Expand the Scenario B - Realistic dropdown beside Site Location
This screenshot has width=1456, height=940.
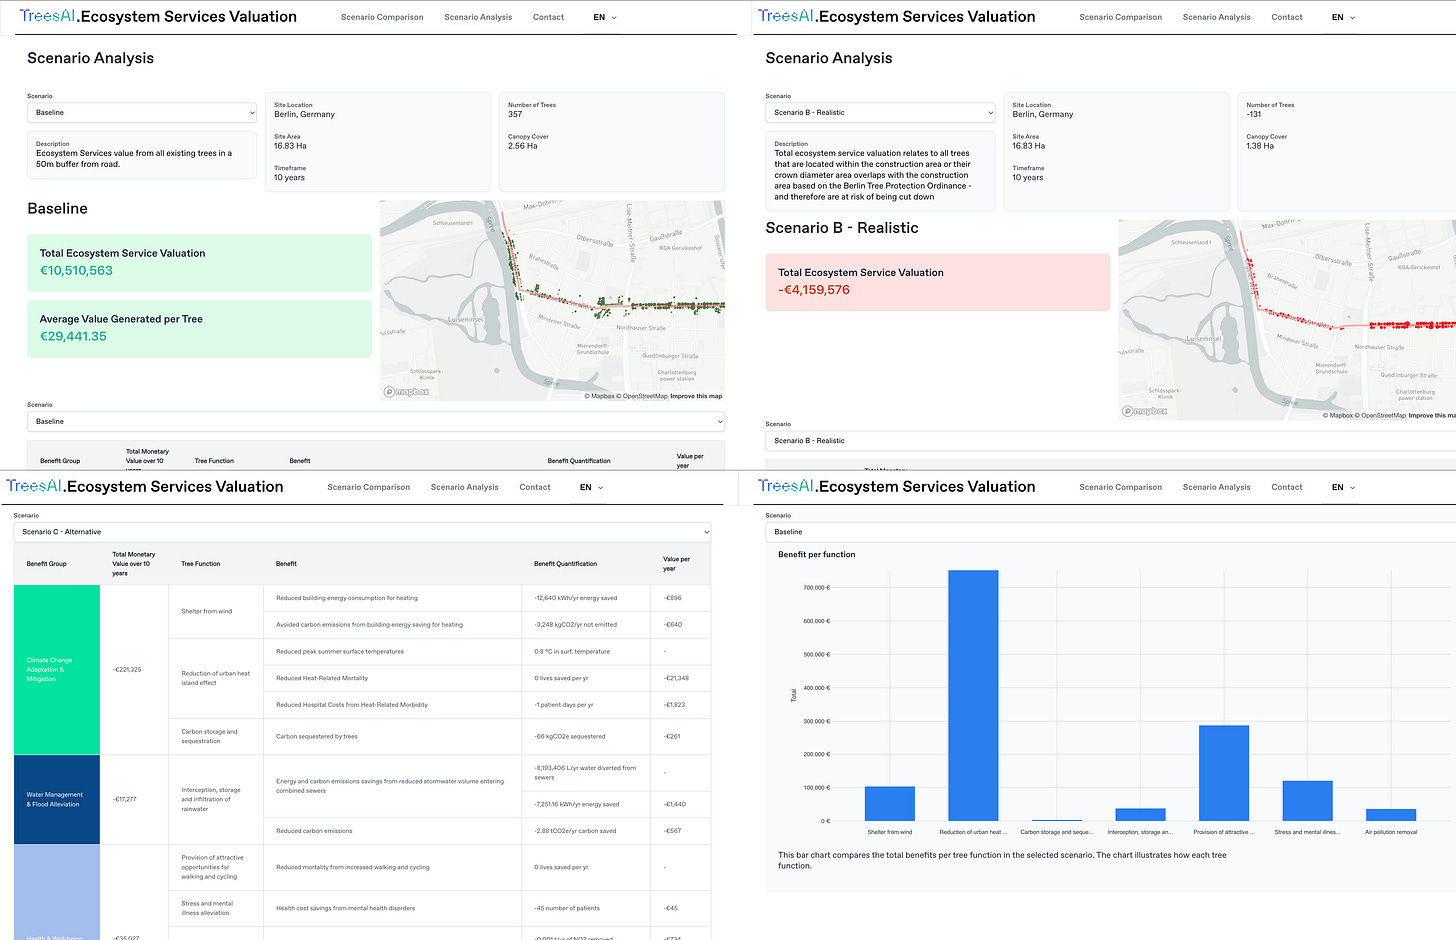pyautogui.click(x=880, y=113)
